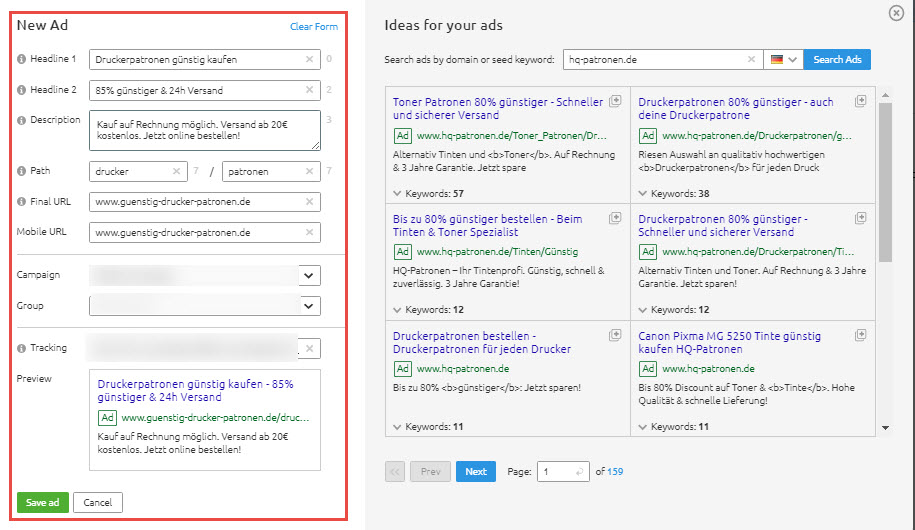Open the Campaign dropdown
915x530 pixels.
coord(309,275)
